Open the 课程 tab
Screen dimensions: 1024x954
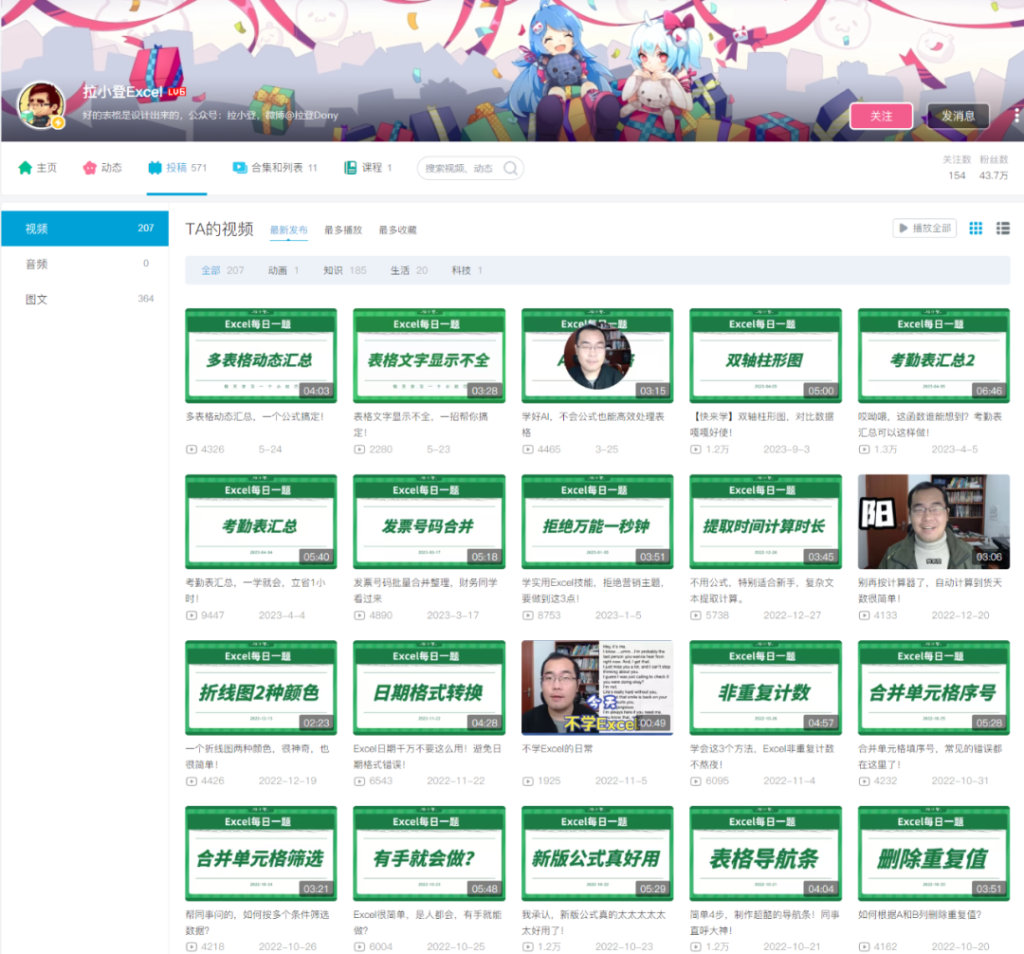coord(368,168)
